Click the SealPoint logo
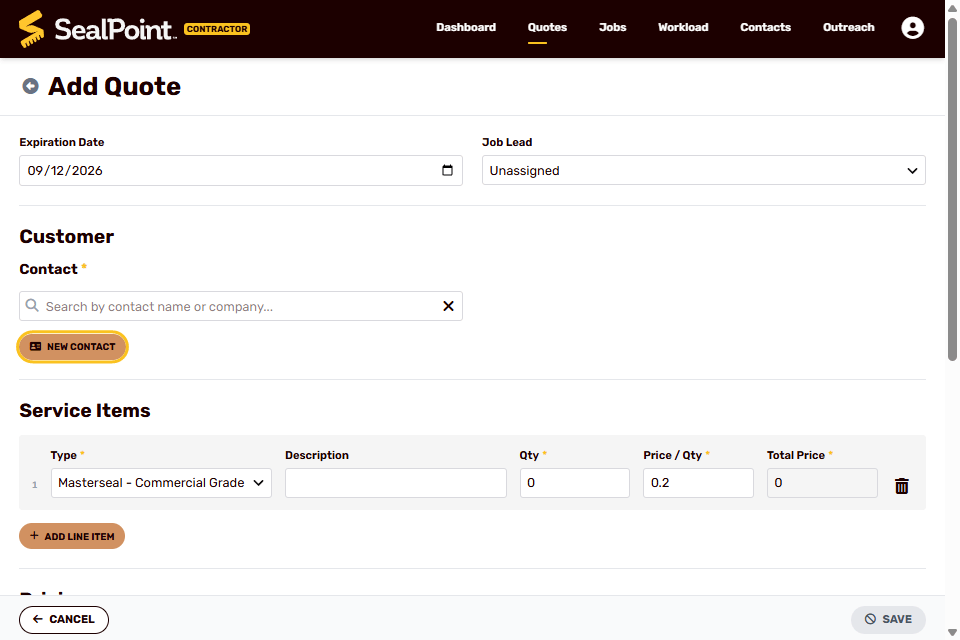Viewport: 960px width, 640px height. 97,29
